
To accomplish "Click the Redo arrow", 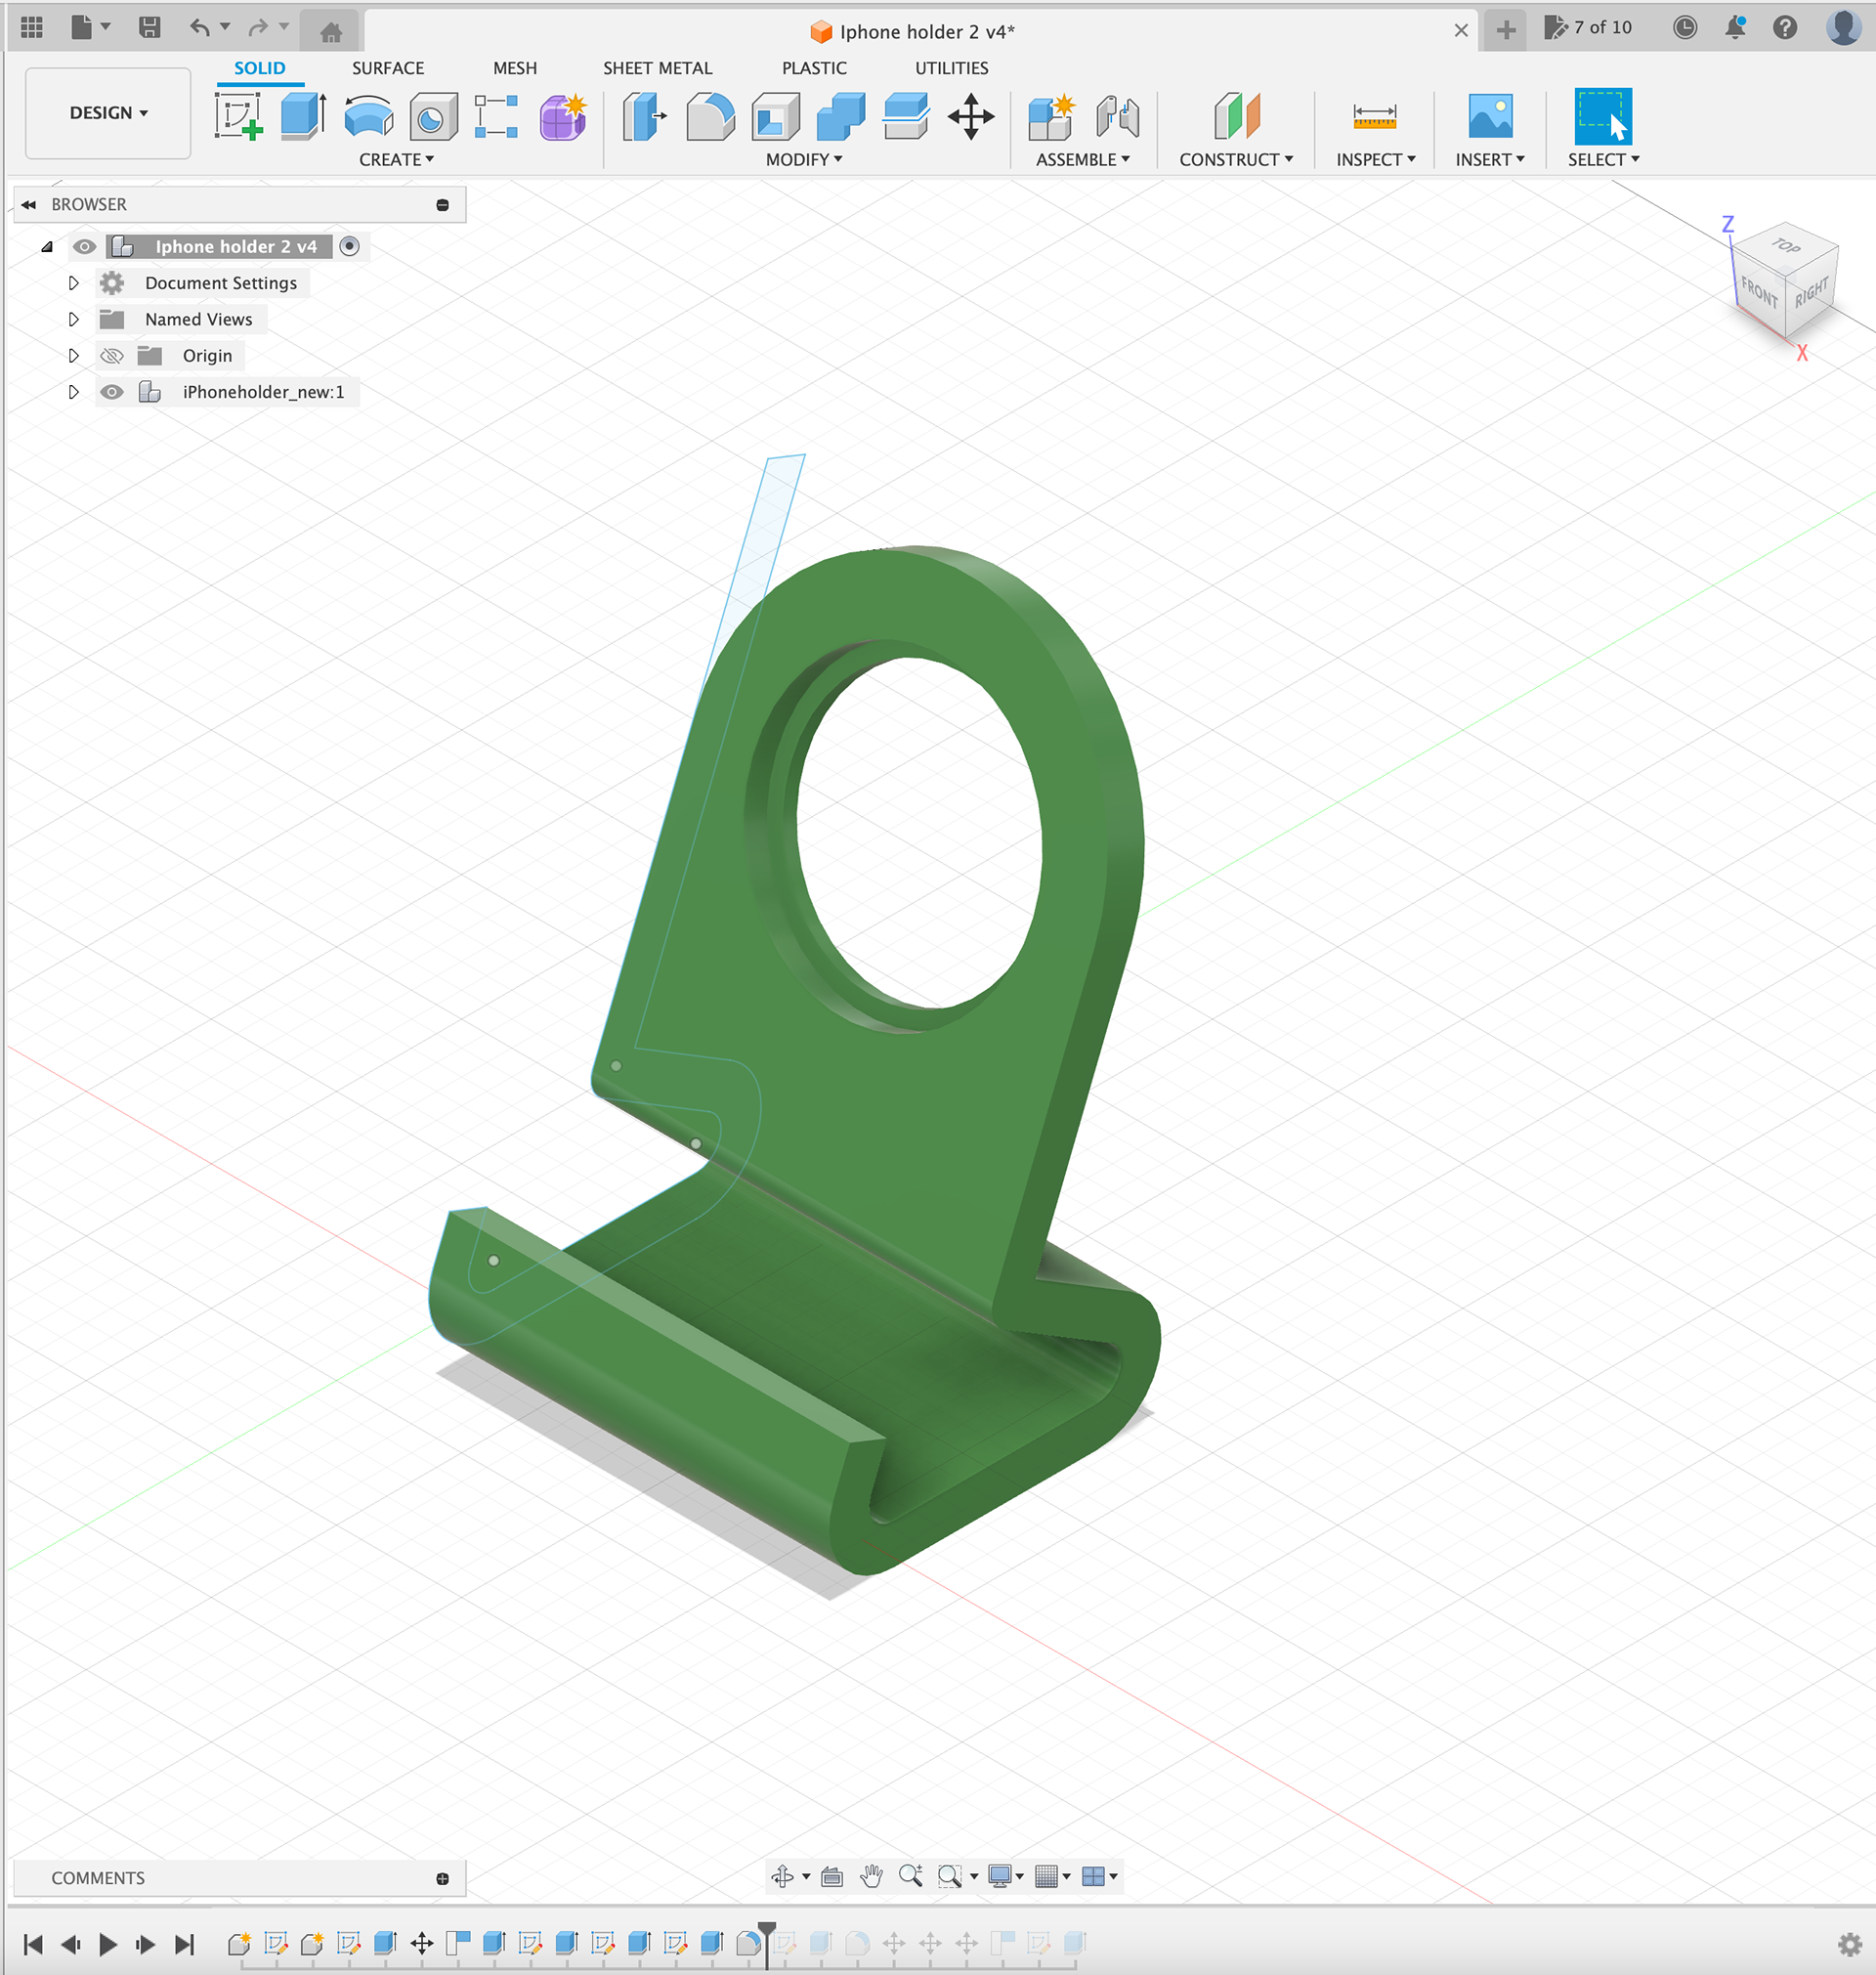I will (258, 28).
